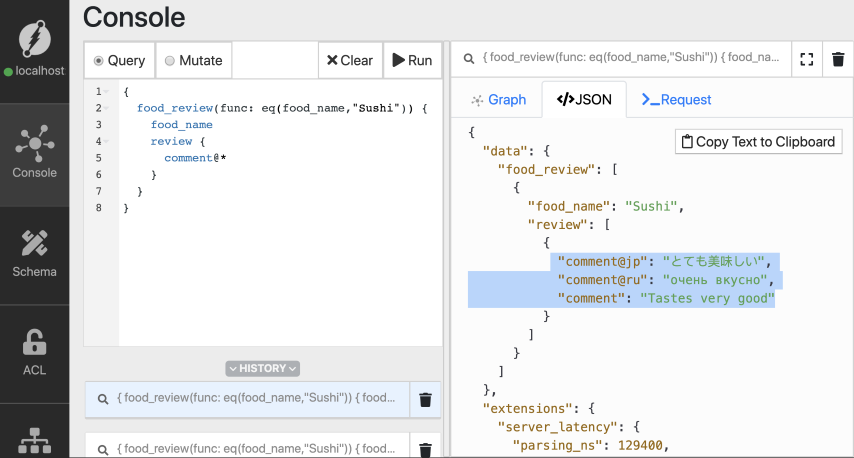Open the cluster icon at sidebar bottom
This screenshot has height=458, width=854.
(x=35, y=440)
